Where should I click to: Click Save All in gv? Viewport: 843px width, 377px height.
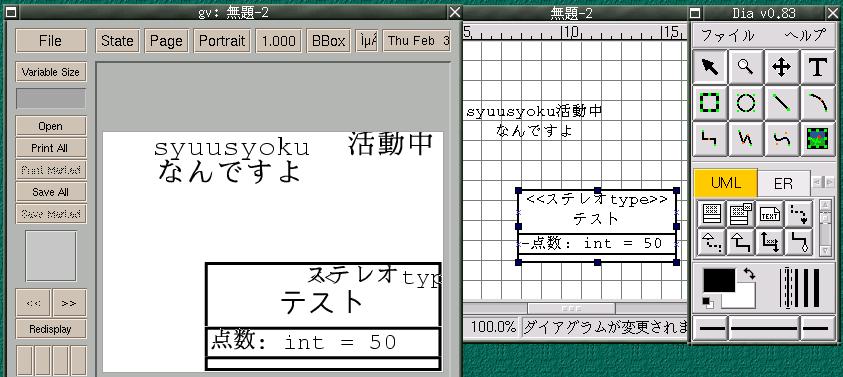(51, 192)
